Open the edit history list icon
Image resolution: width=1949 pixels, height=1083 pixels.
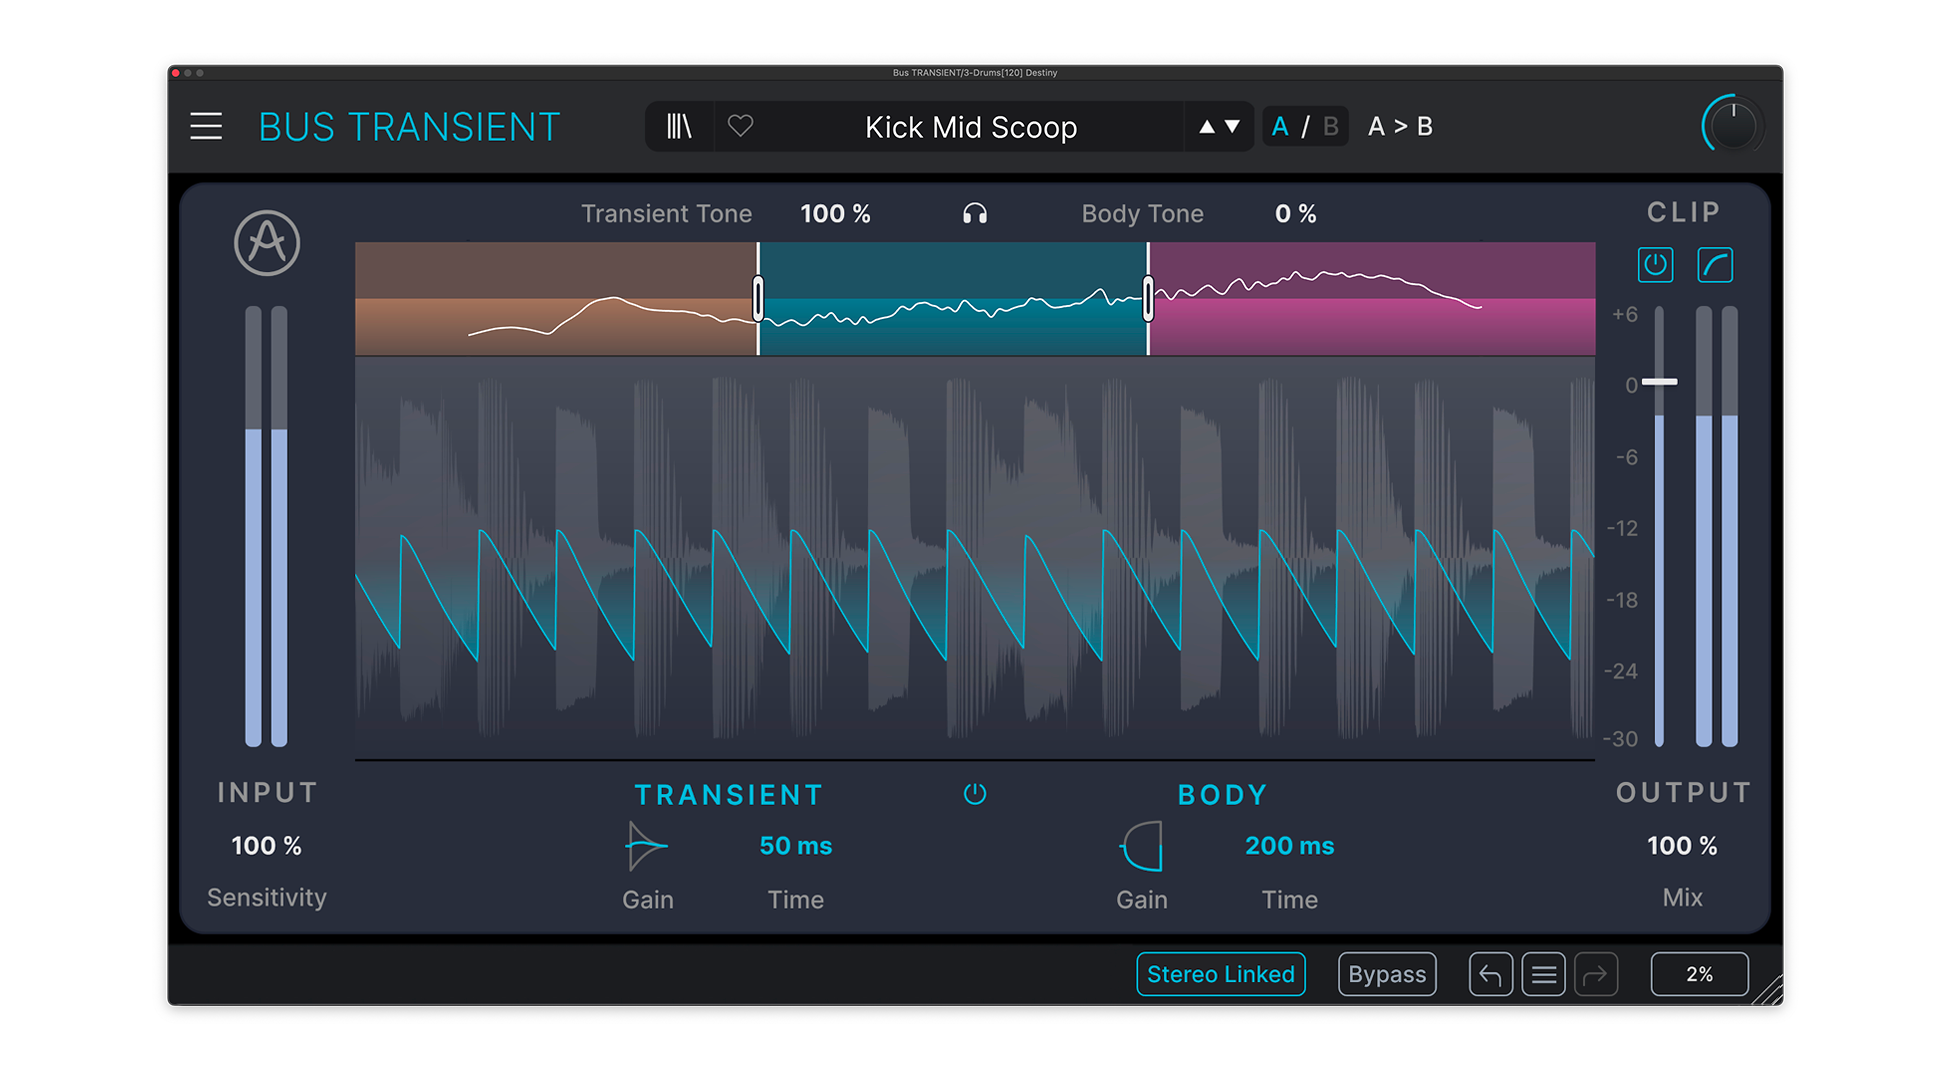pyautogui.click(x=1543, y=974)
